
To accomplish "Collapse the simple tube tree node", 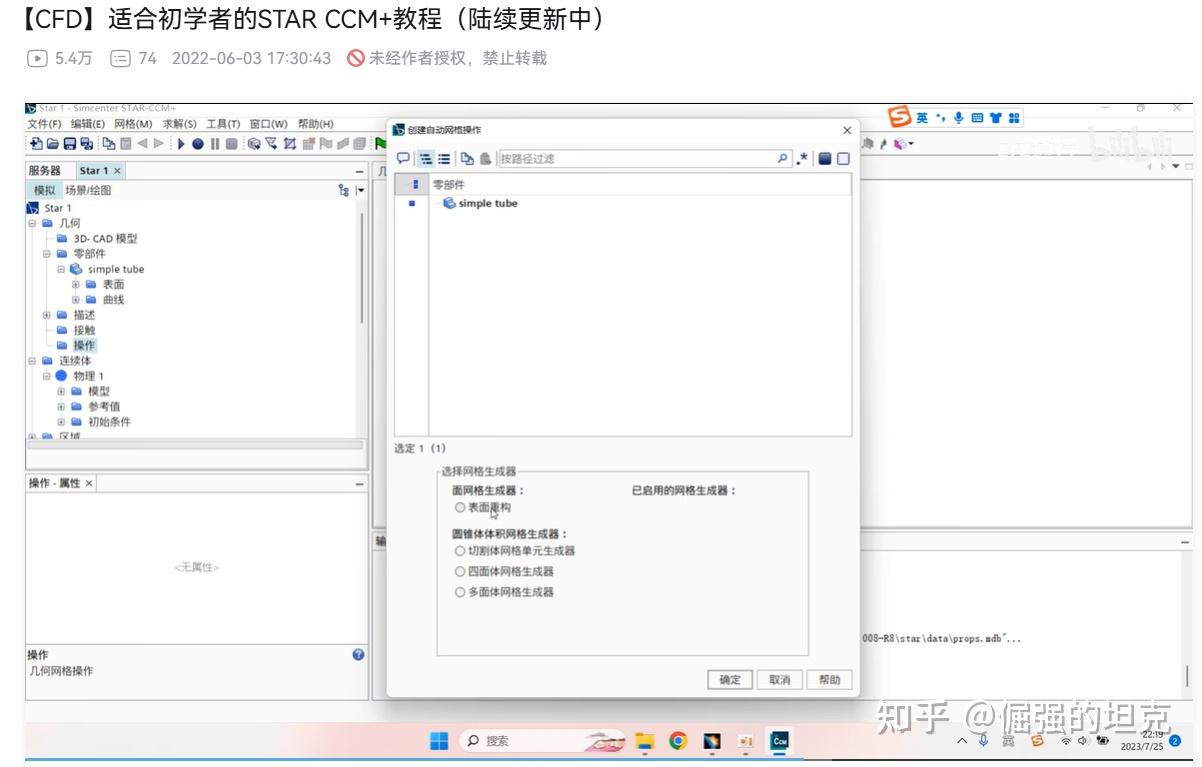I will [x=61, y=269].
